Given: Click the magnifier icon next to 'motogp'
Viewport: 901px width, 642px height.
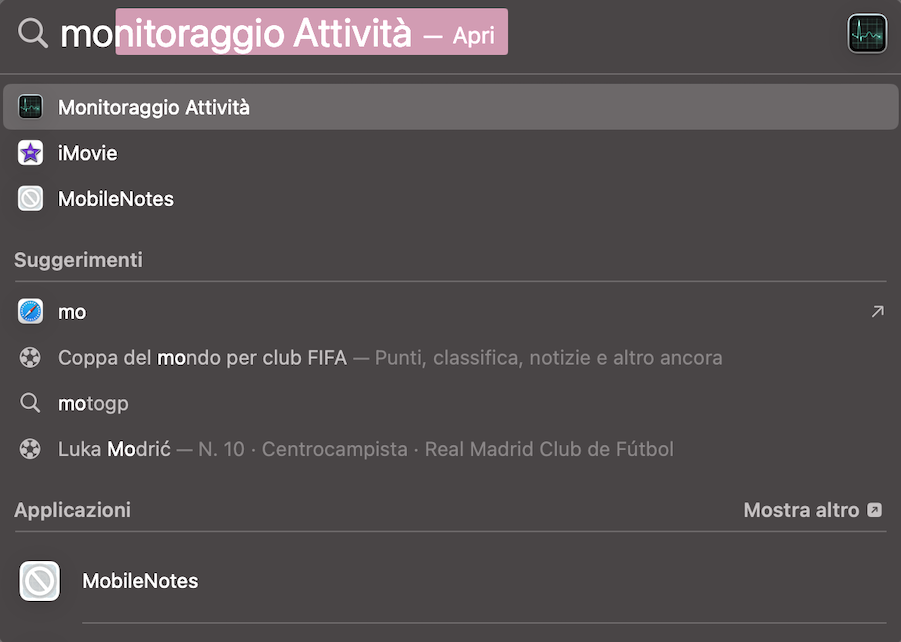Looking at the screenshot, I should (29, 403).
